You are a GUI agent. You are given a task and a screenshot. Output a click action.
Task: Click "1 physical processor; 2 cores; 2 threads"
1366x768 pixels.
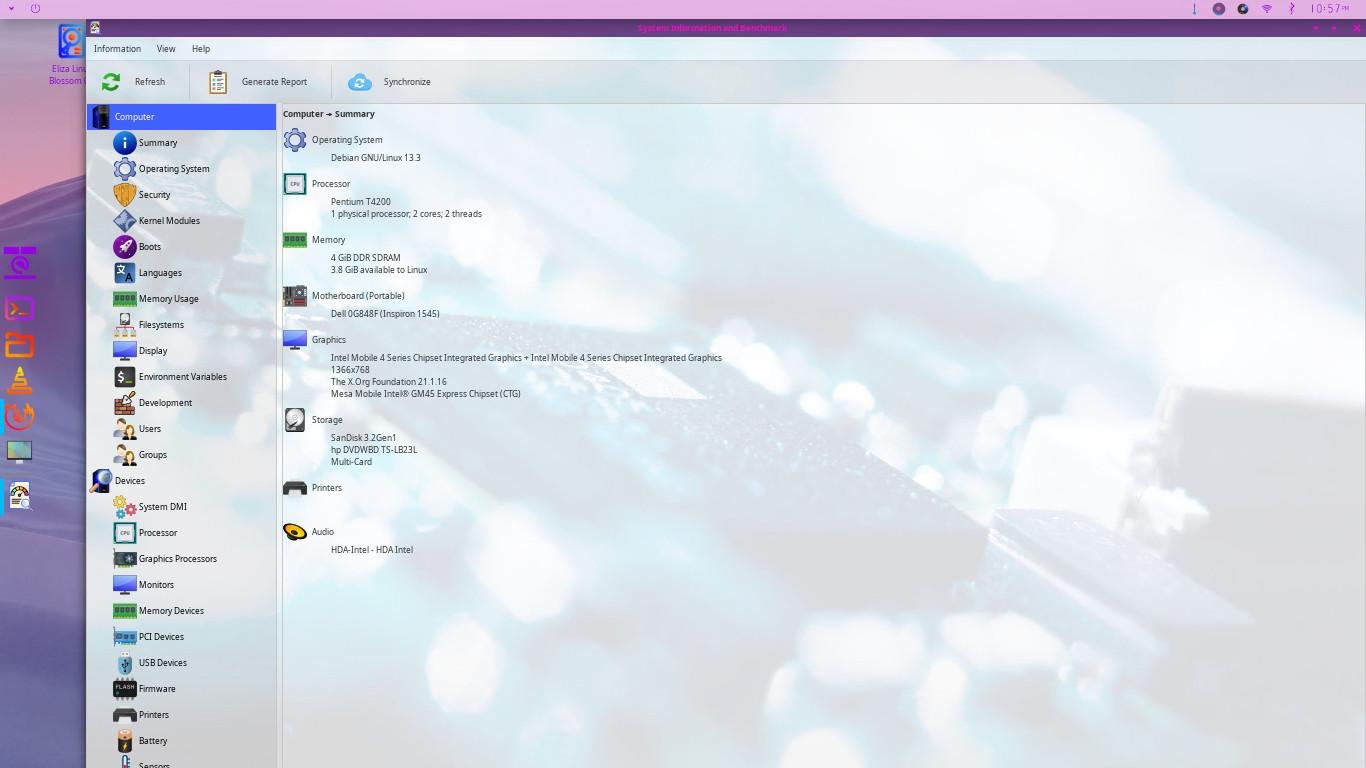click(406, 214)
